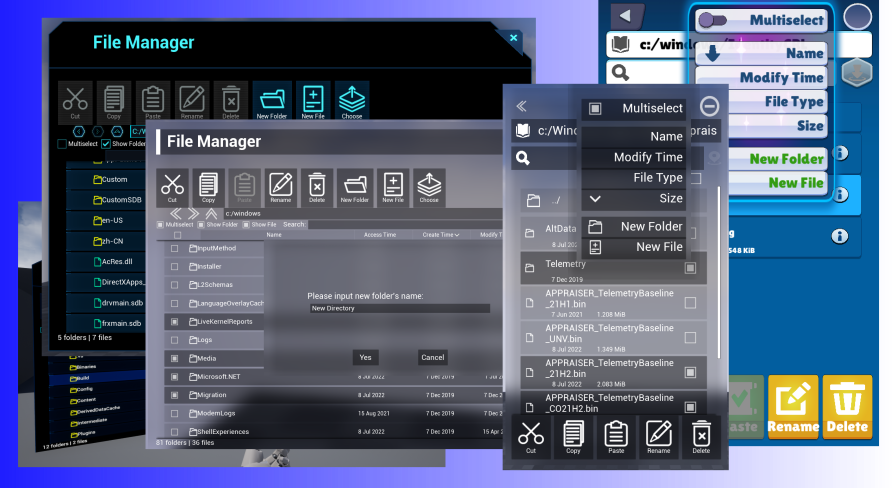Click Cancel in new folder dialog

coord(433,357)
